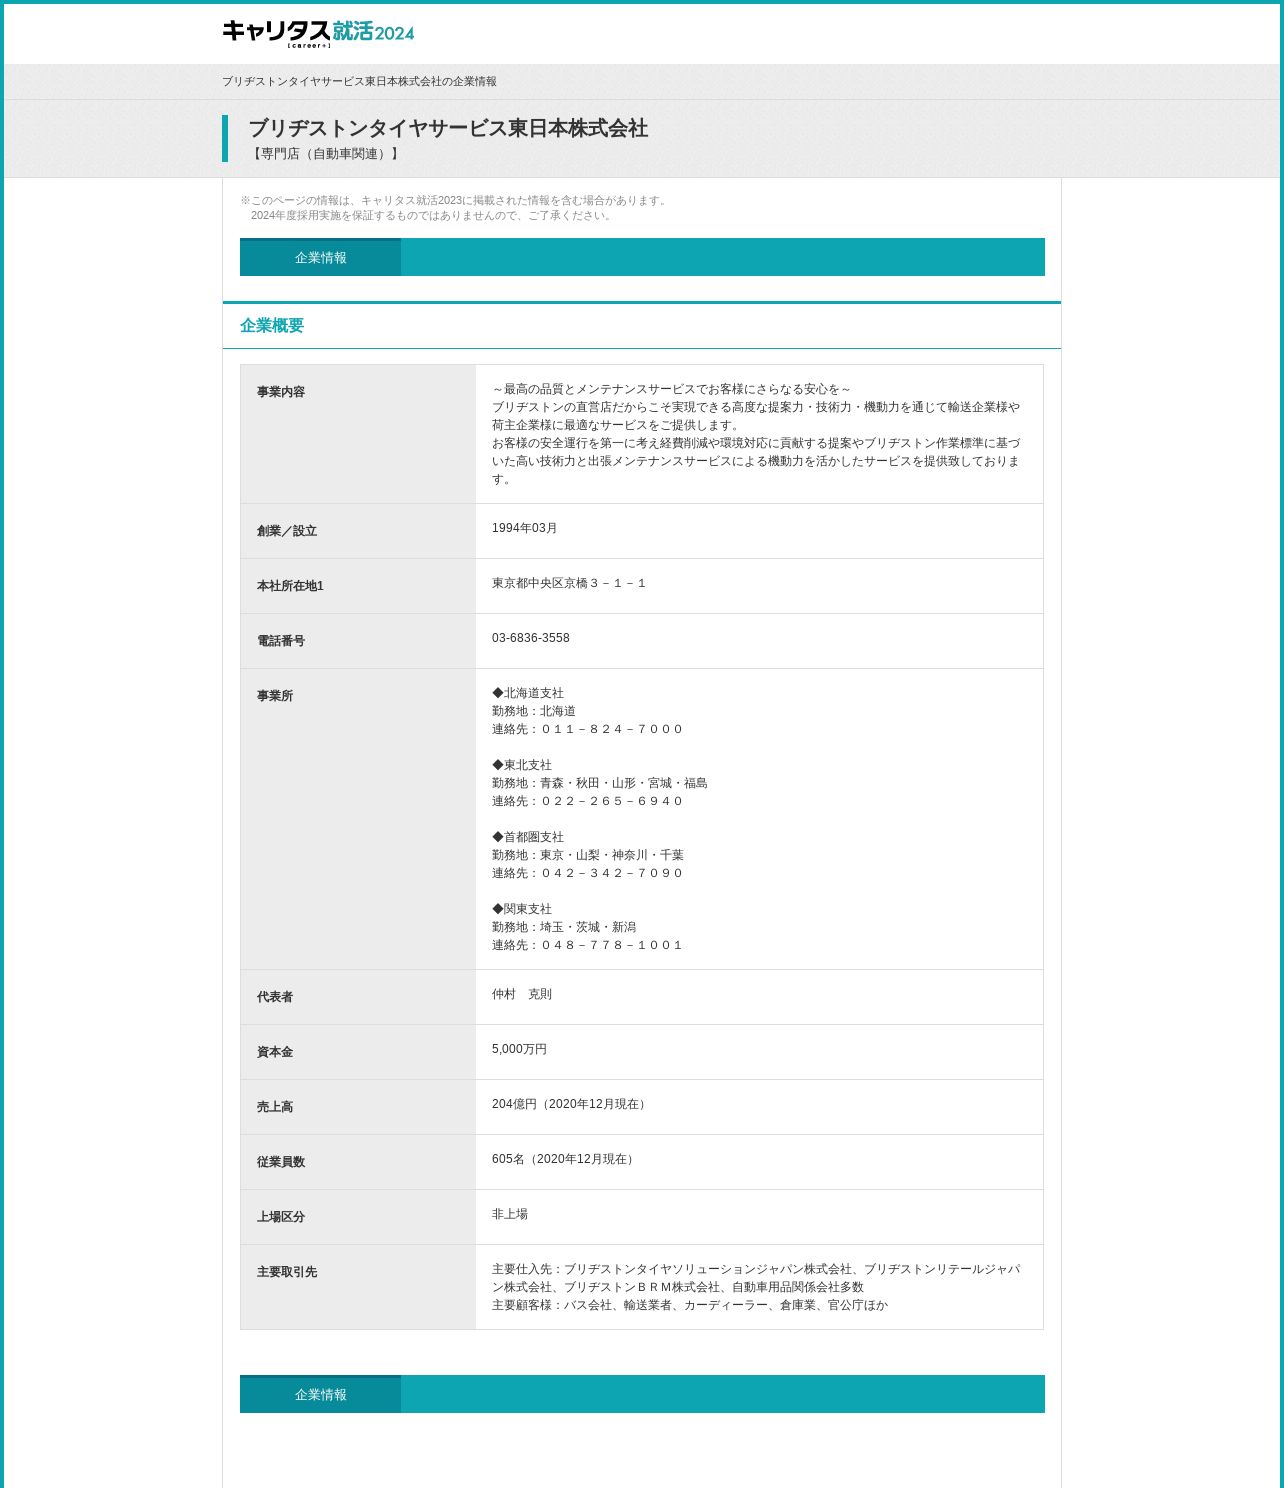Click the 上場区分 row label
The height and width of the screenshot is (1488, 1284).
click(x=281, y=1217)
